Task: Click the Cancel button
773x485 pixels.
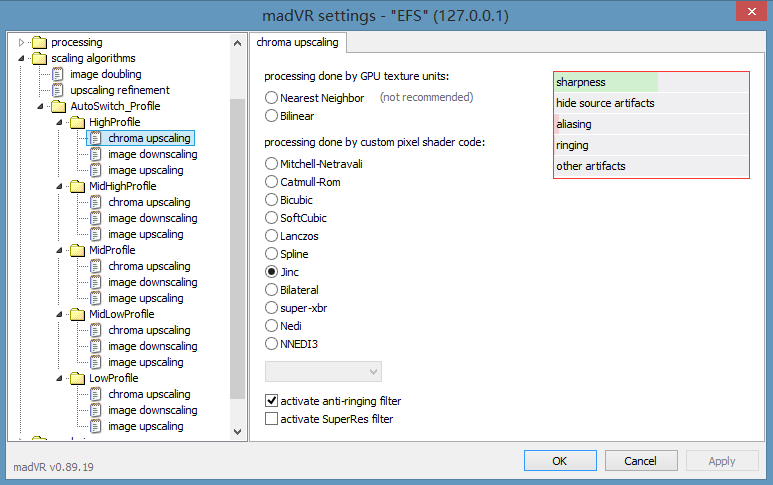Action: (640, 461)
